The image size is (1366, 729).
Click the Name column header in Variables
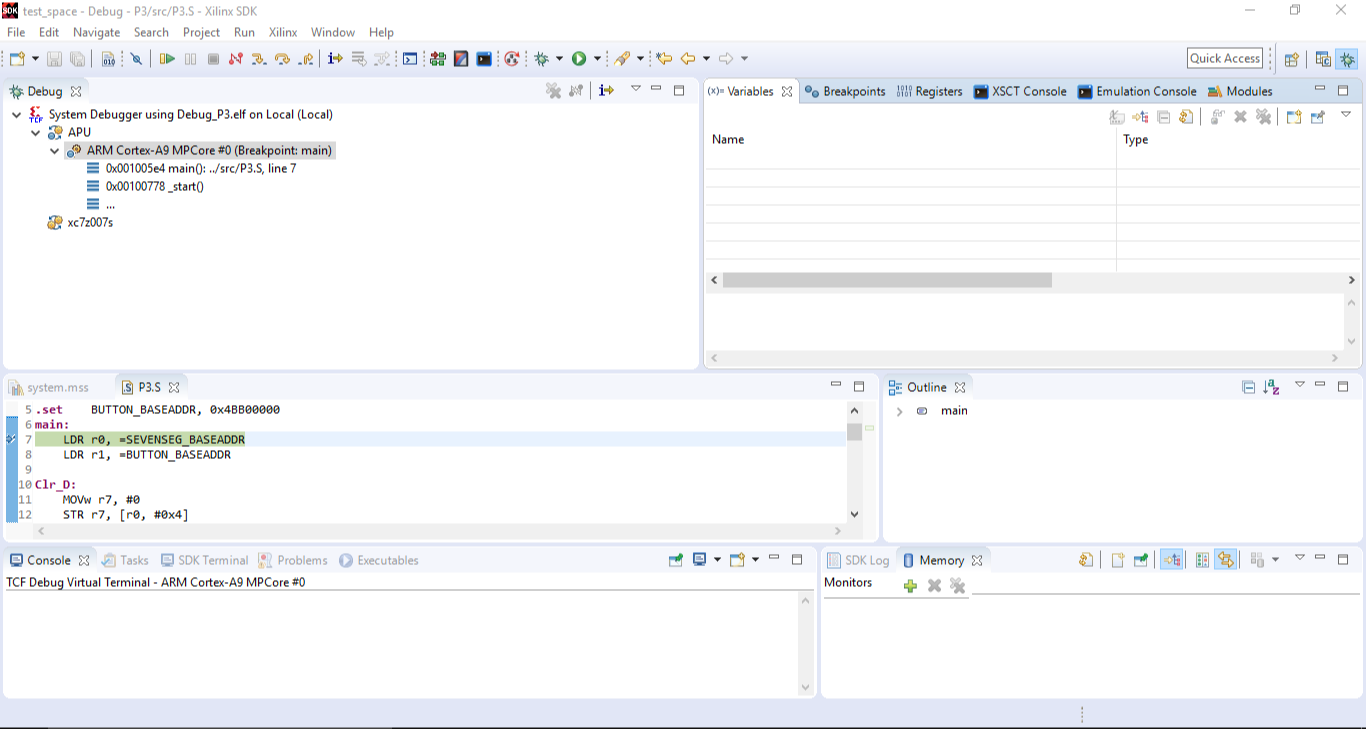pyautogui.click(x=728, y=140)
